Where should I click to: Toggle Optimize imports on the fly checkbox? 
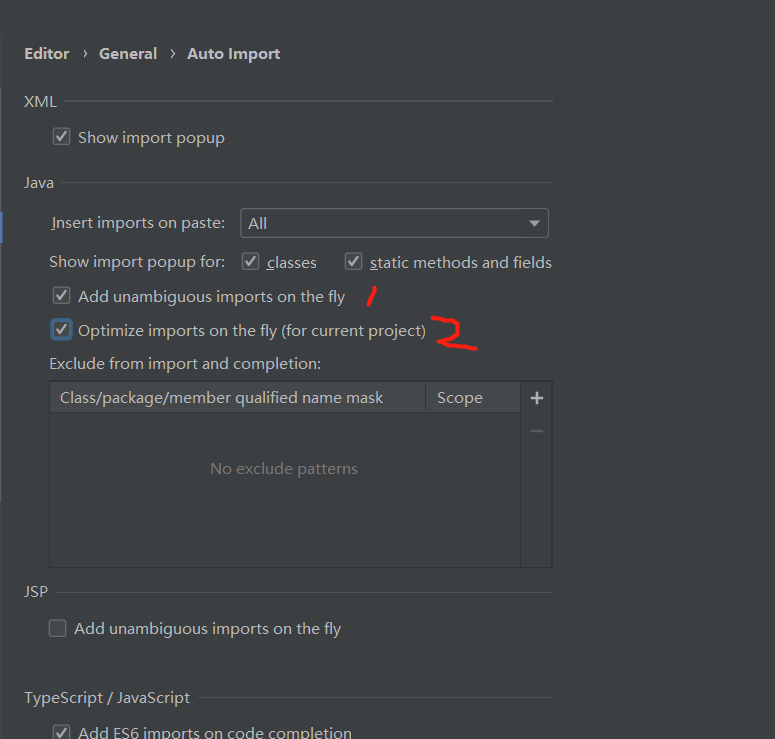coord(62,330)
